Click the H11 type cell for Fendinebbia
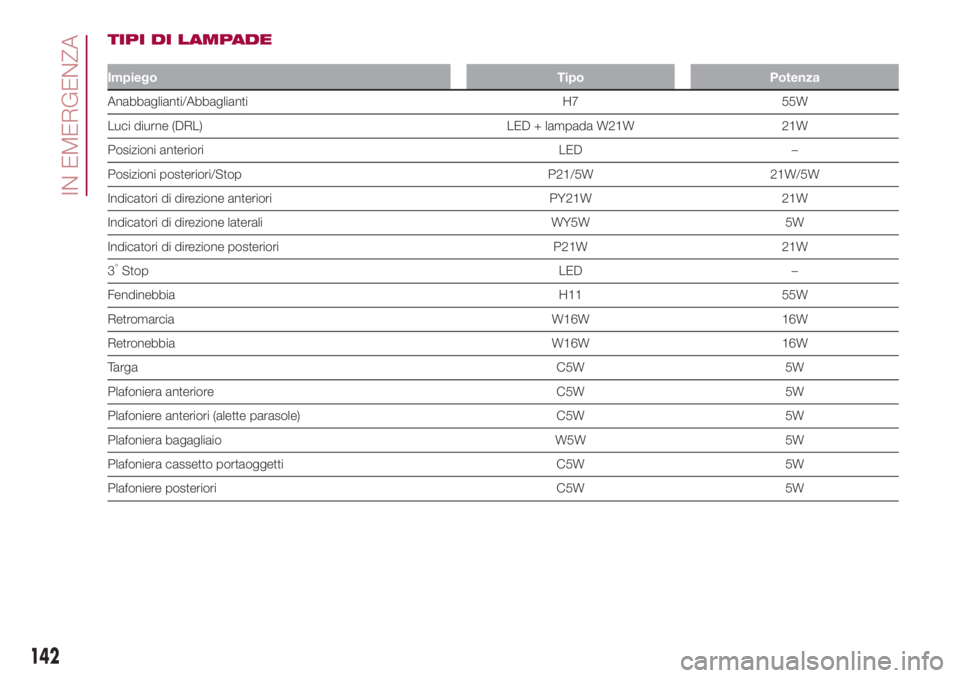 point(570,295)
